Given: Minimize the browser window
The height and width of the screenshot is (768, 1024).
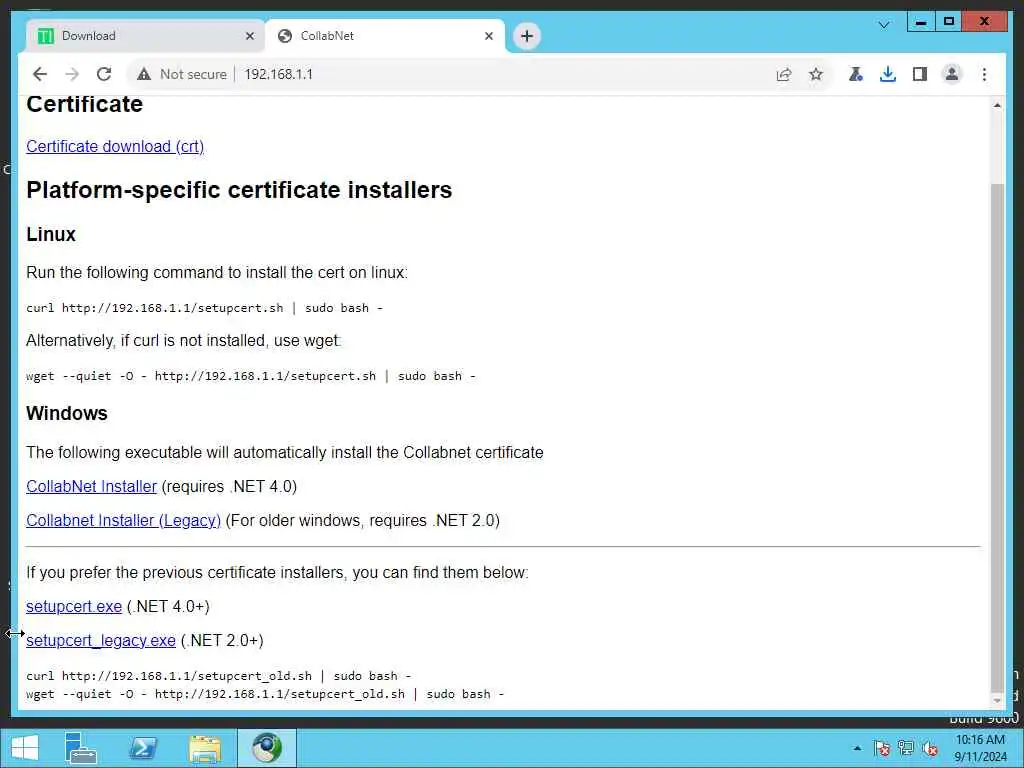Looking at the screenshot, I should pyautogui.click(x=921, y=22).
